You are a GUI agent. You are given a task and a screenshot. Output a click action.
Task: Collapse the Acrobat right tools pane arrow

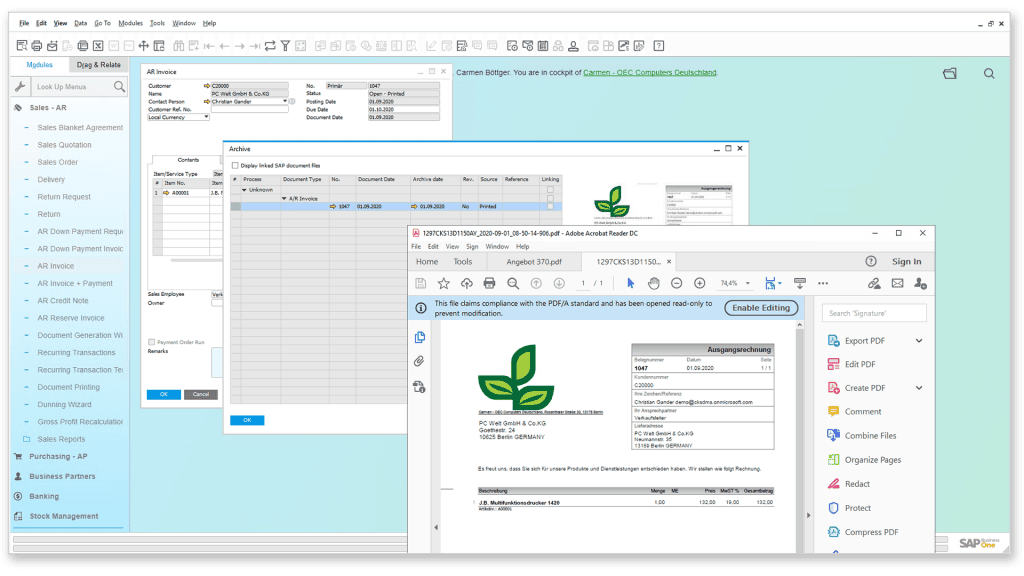click(808, 515)
